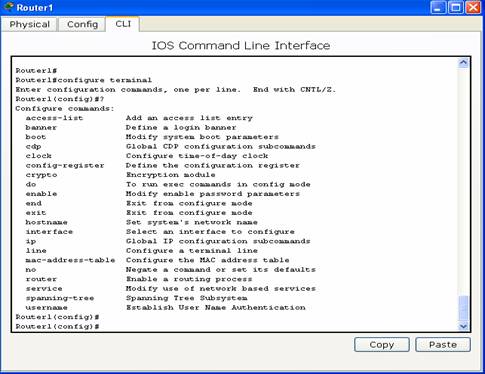The height and width of the screenshot is (374, 485).
Task: Click the 'service' command text
Action: pos(44,289)
